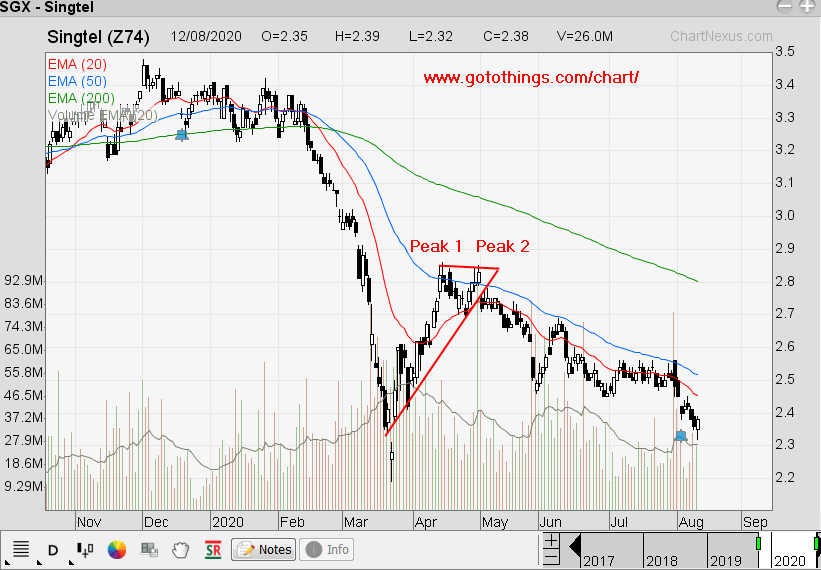The height and width of the screenshot is (570, 821).
Task: Click the Volume EMA(20) legend label
Action: tap(103, 115)
